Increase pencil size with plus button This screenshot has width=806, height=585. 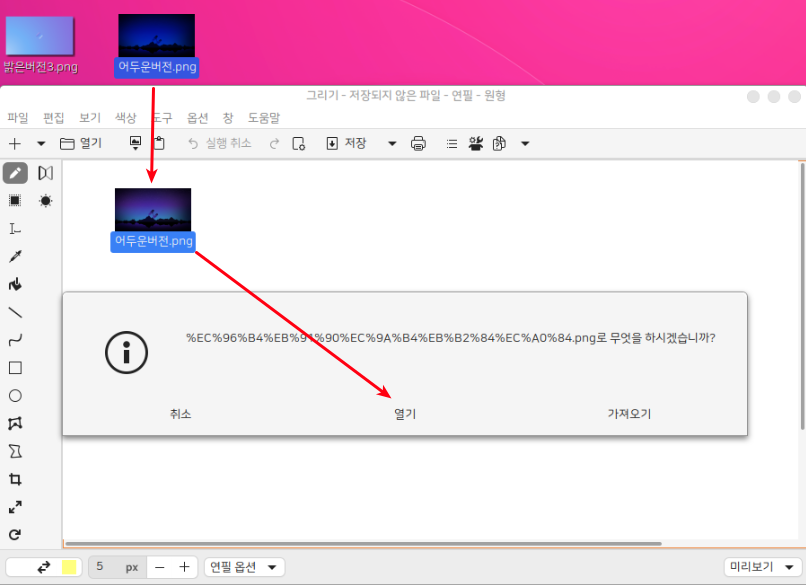pyautogui.click(x=184, y=567)
